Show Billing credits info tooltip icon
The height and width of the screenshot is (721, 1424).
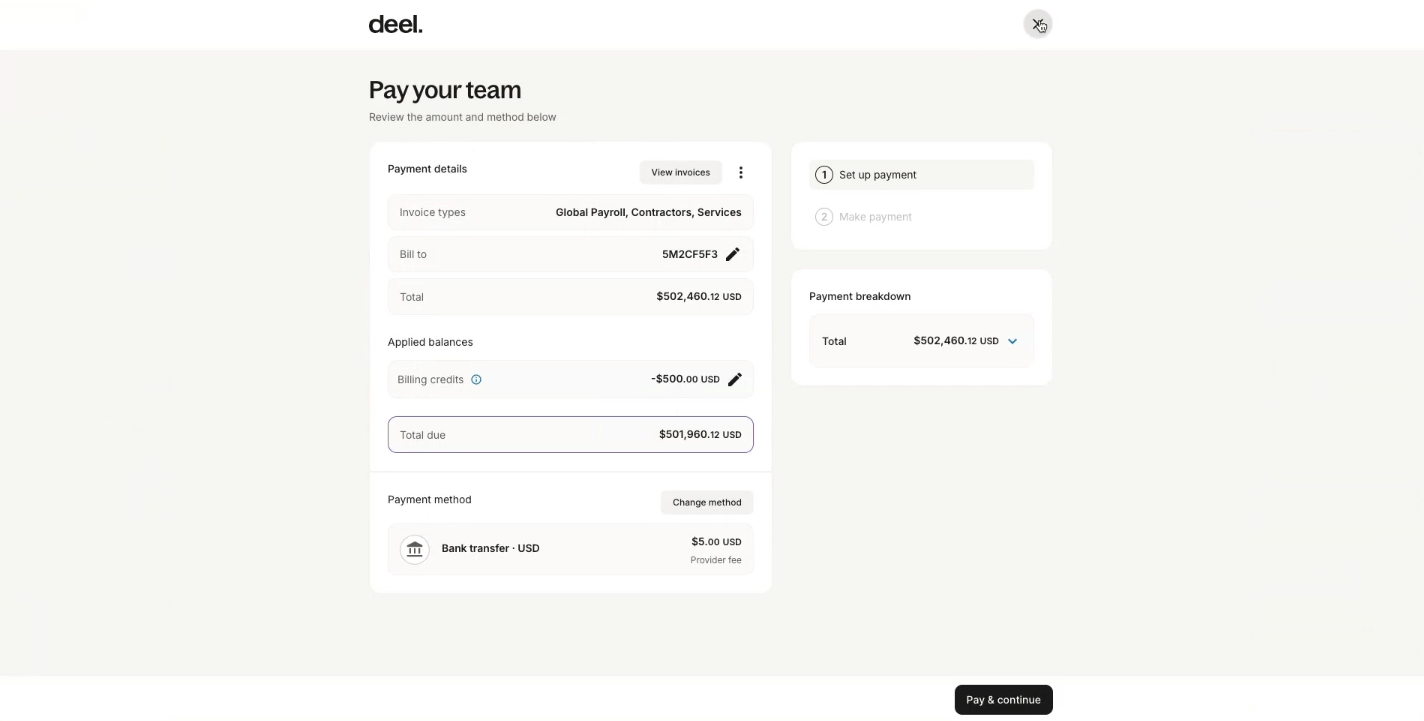(476, 379)
